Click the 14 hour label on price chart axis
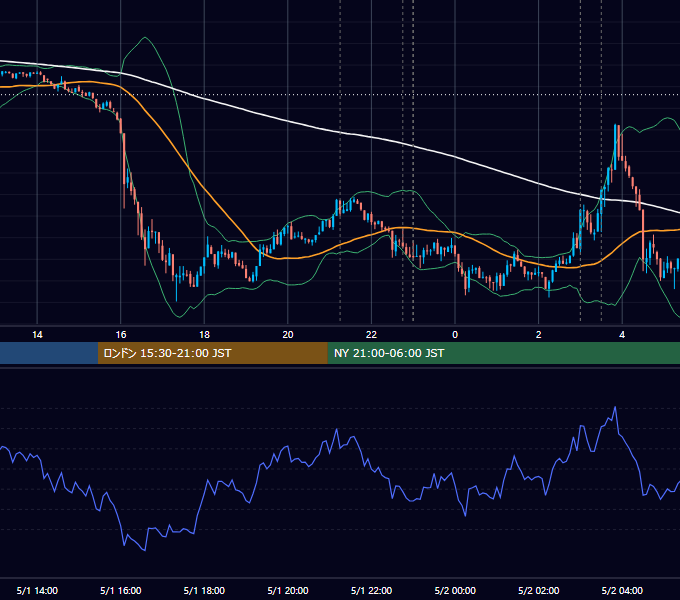680x600 pixels. coord(37,335)
